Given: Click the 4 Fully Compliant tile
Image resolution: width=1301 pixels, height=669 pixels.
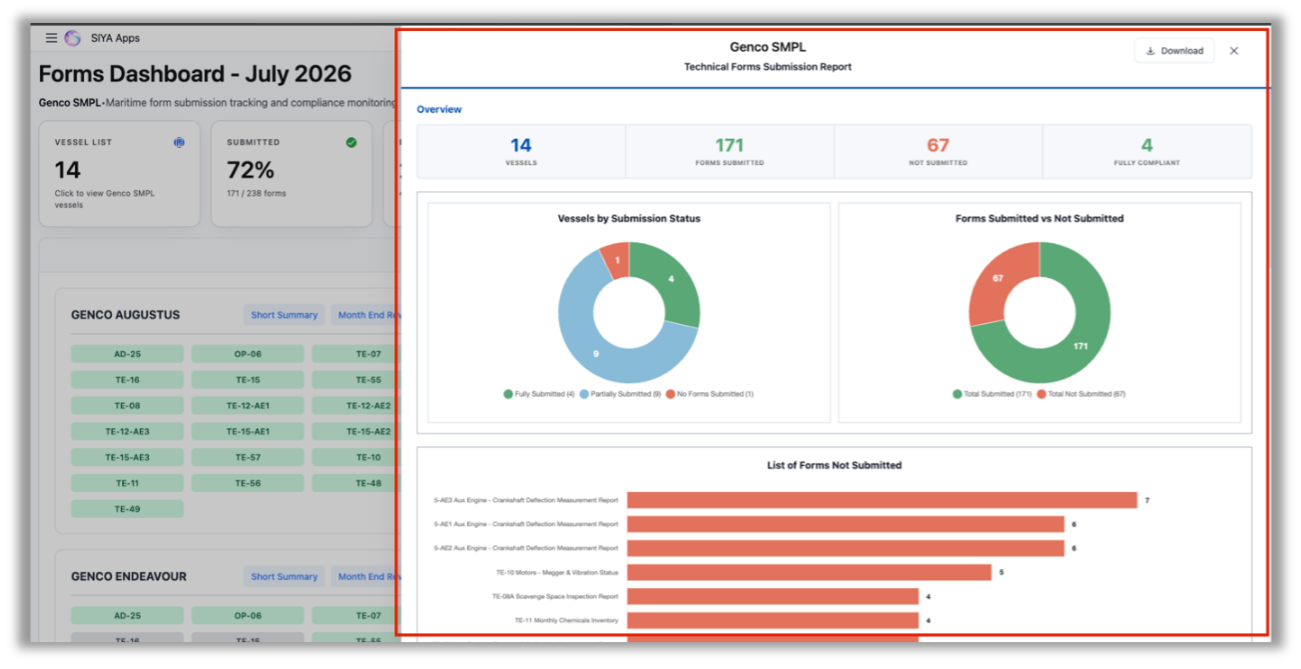Looking at the screenshot, I should [x=1147, y=151].
